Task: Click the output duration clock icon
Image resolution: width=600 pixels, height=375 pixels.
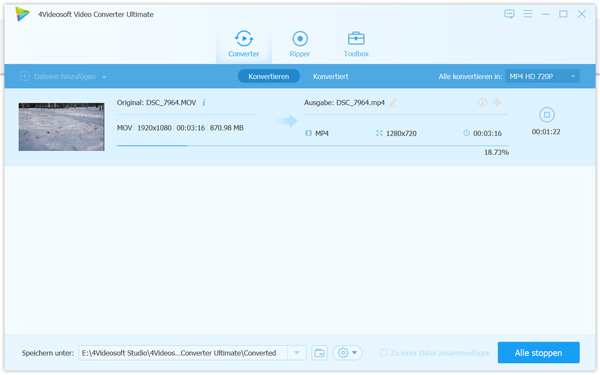Action: point(466,133)
